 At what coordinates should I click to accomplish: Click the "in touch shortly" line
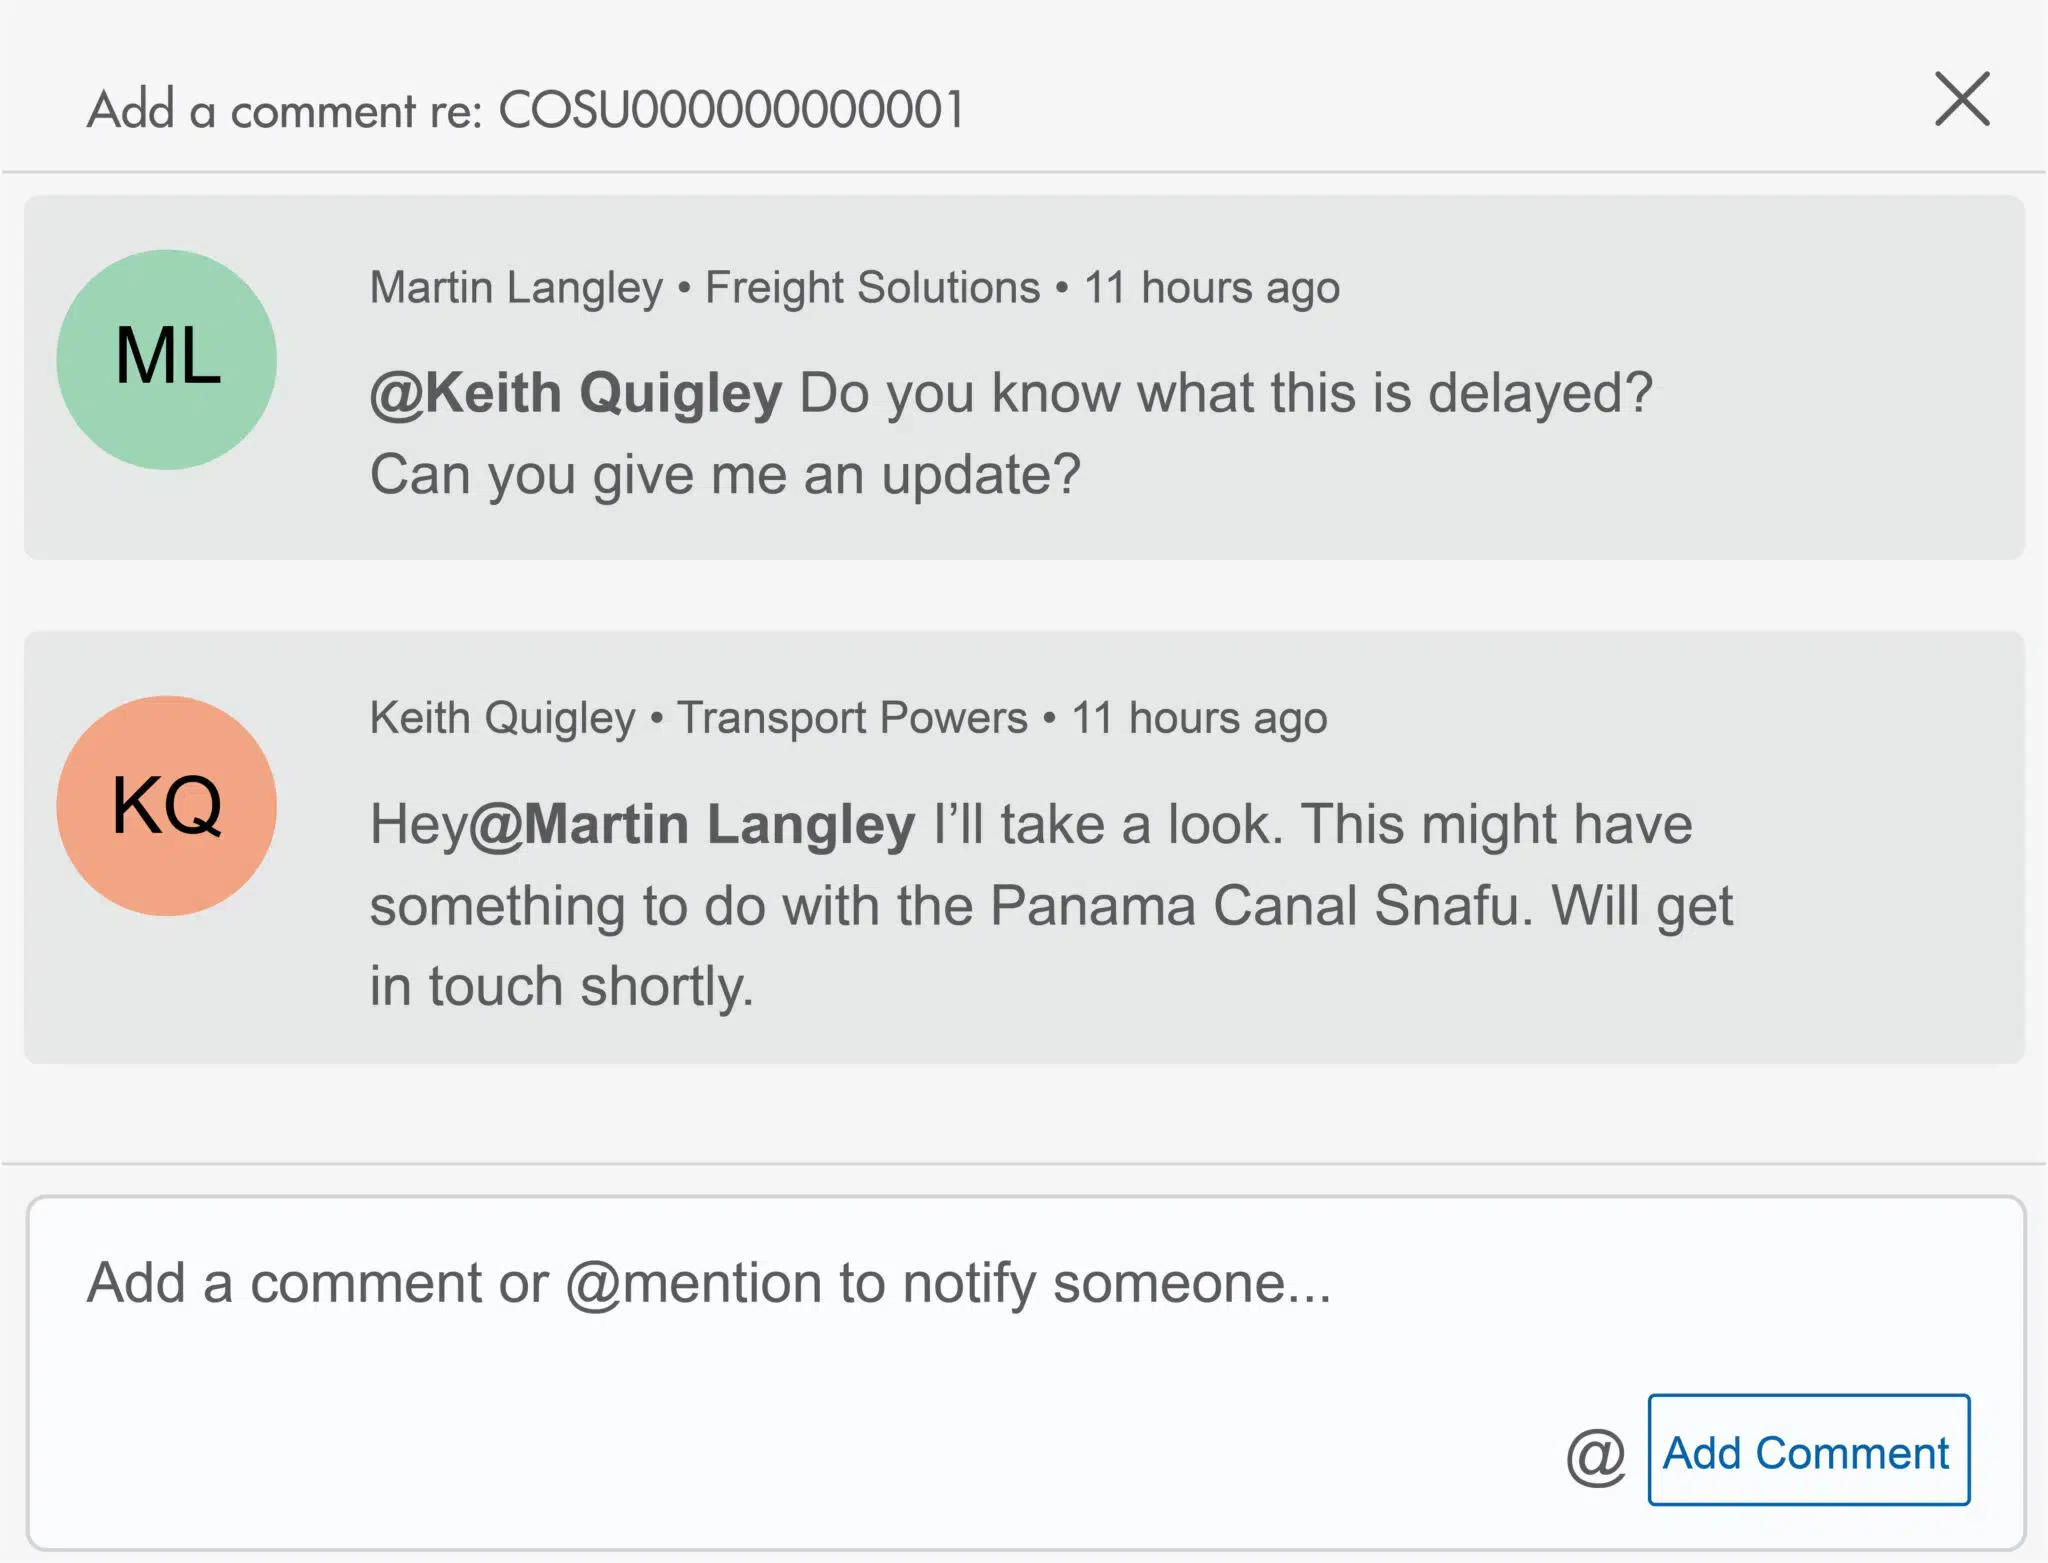[561, 987]
